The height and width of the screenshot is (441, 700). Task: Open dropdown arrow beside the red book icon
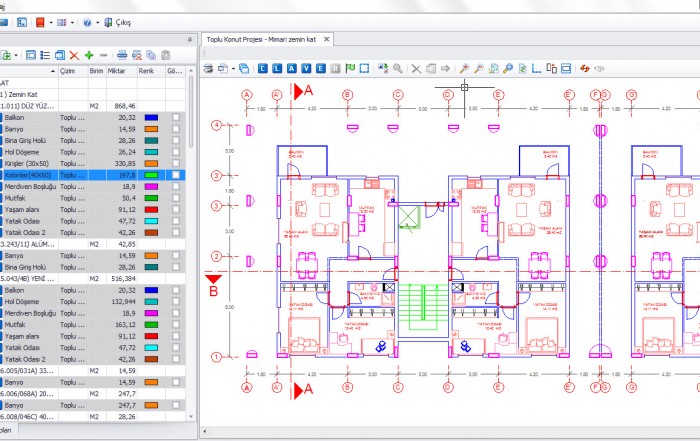[50, 22]
